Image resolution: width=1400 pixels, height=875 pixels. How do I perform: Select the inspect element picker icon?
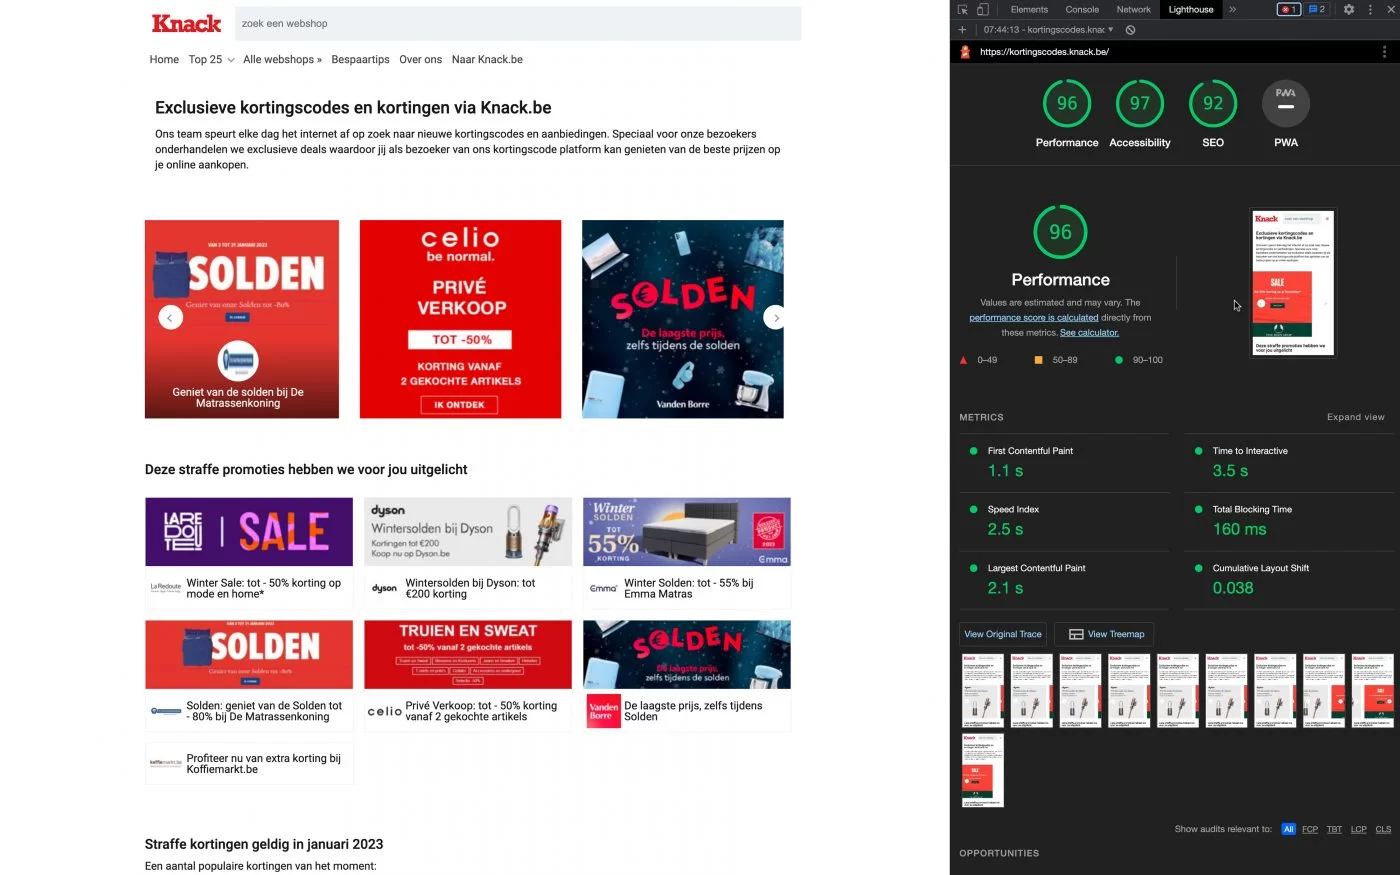tap(963, 9)
